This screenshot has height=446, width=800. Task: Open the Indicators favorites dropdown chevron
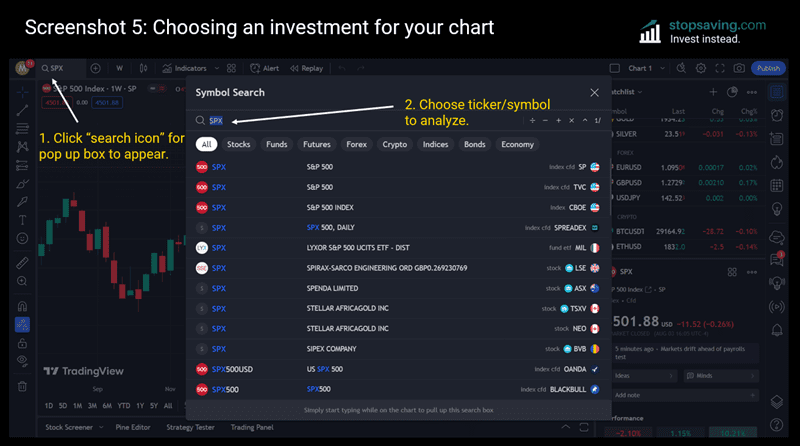(217, 68)
